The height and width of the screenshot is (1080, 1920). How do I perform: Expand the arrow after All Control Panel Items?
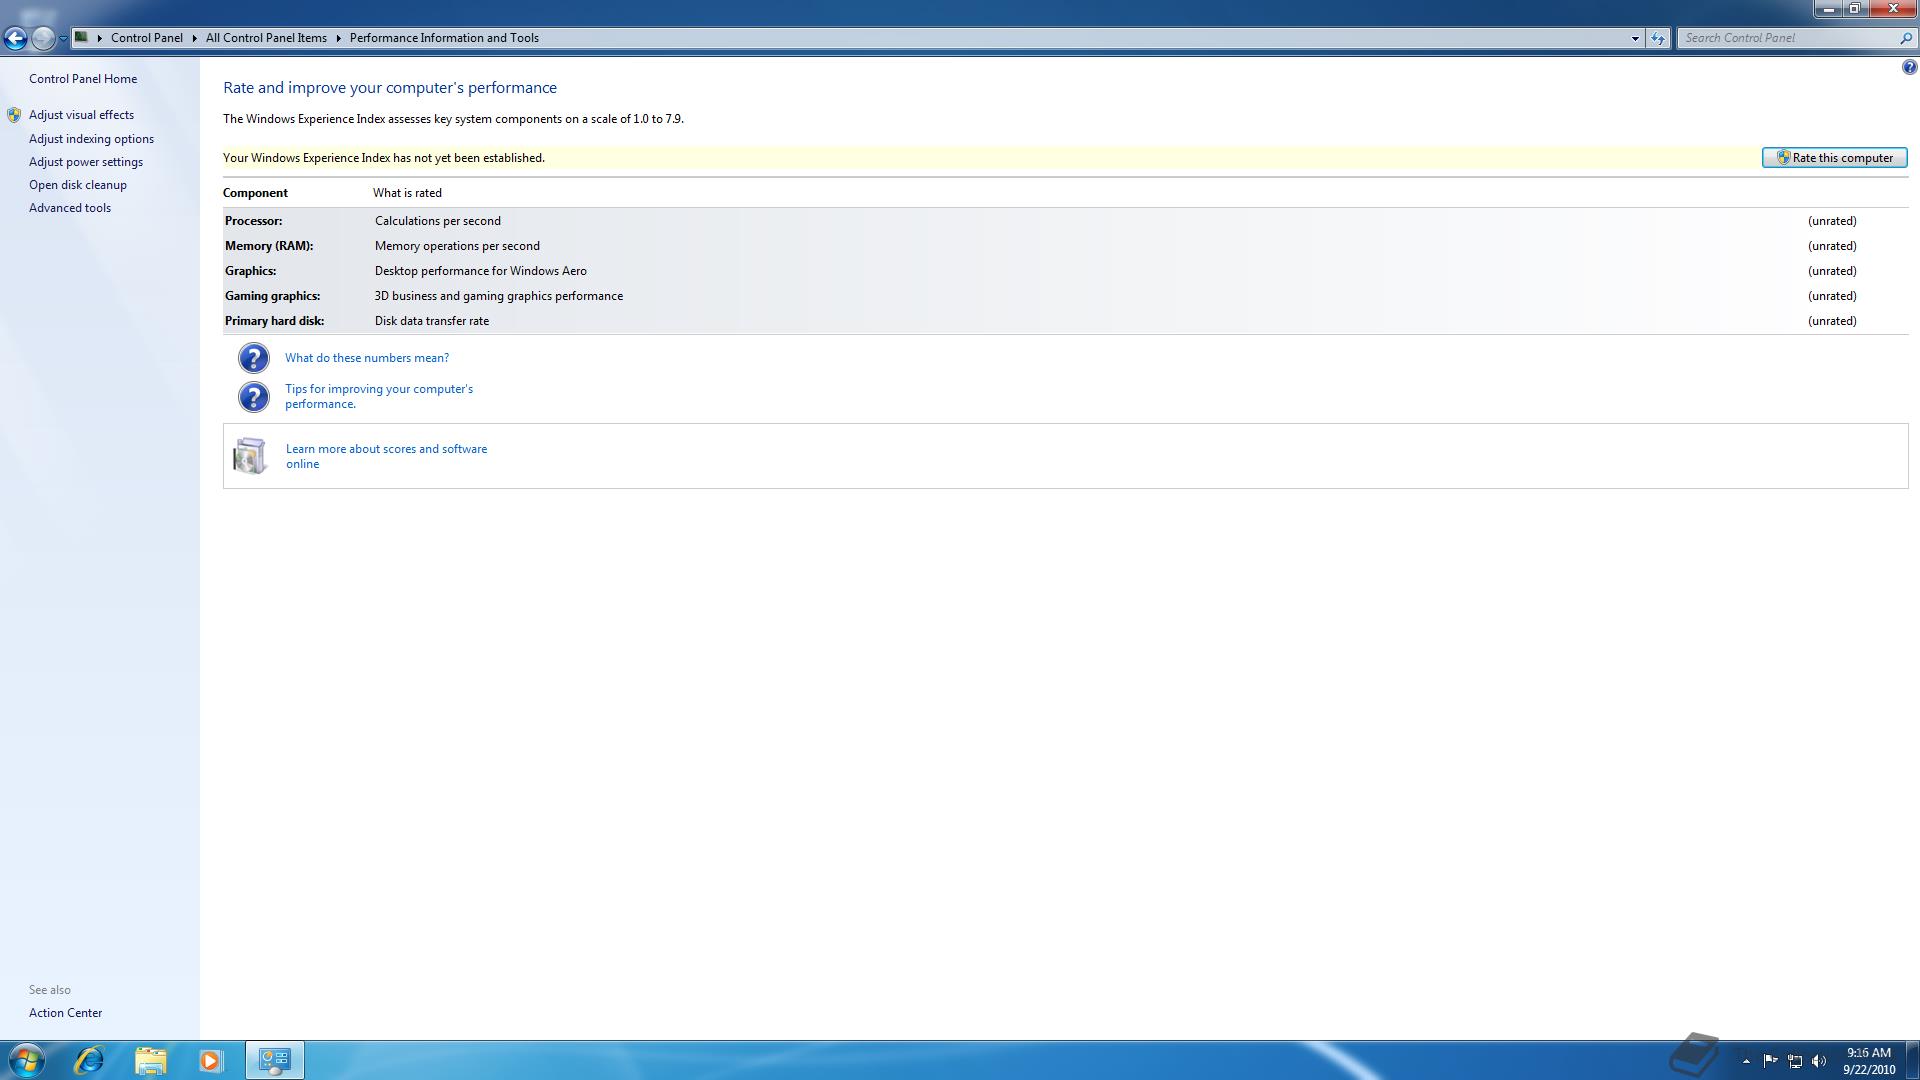click(x=338, y=38)
